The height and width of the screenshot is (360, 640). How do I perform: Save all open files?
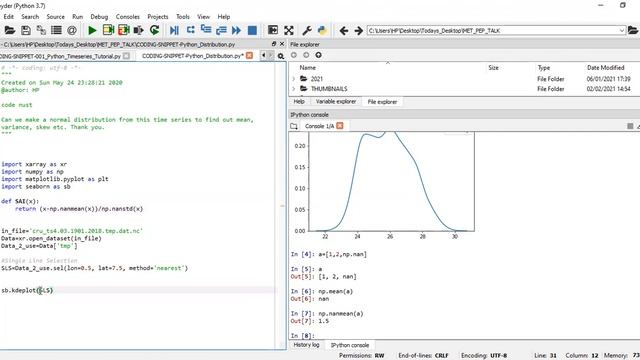point(41,30)
